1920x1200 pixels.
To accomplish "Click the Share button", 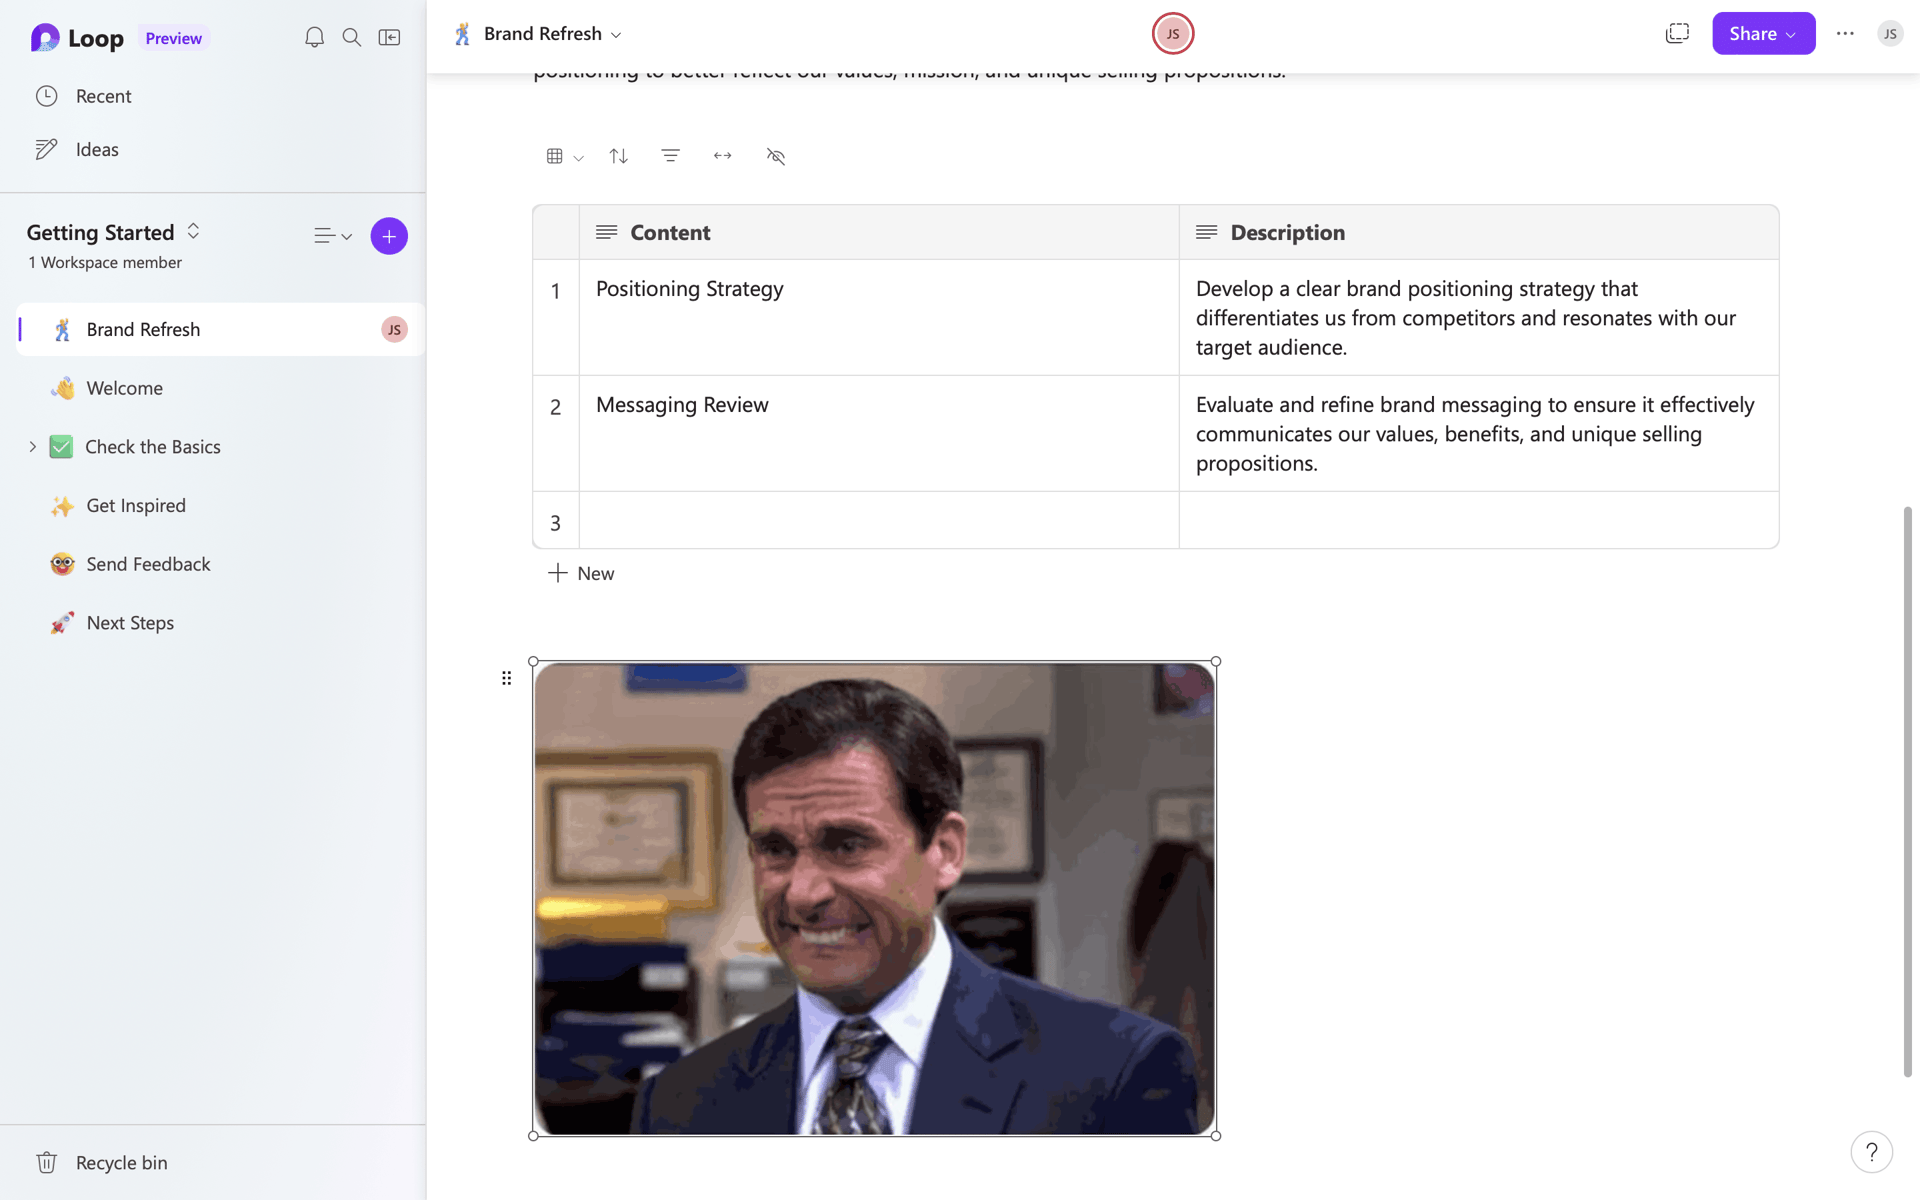I will point(1763,33).
